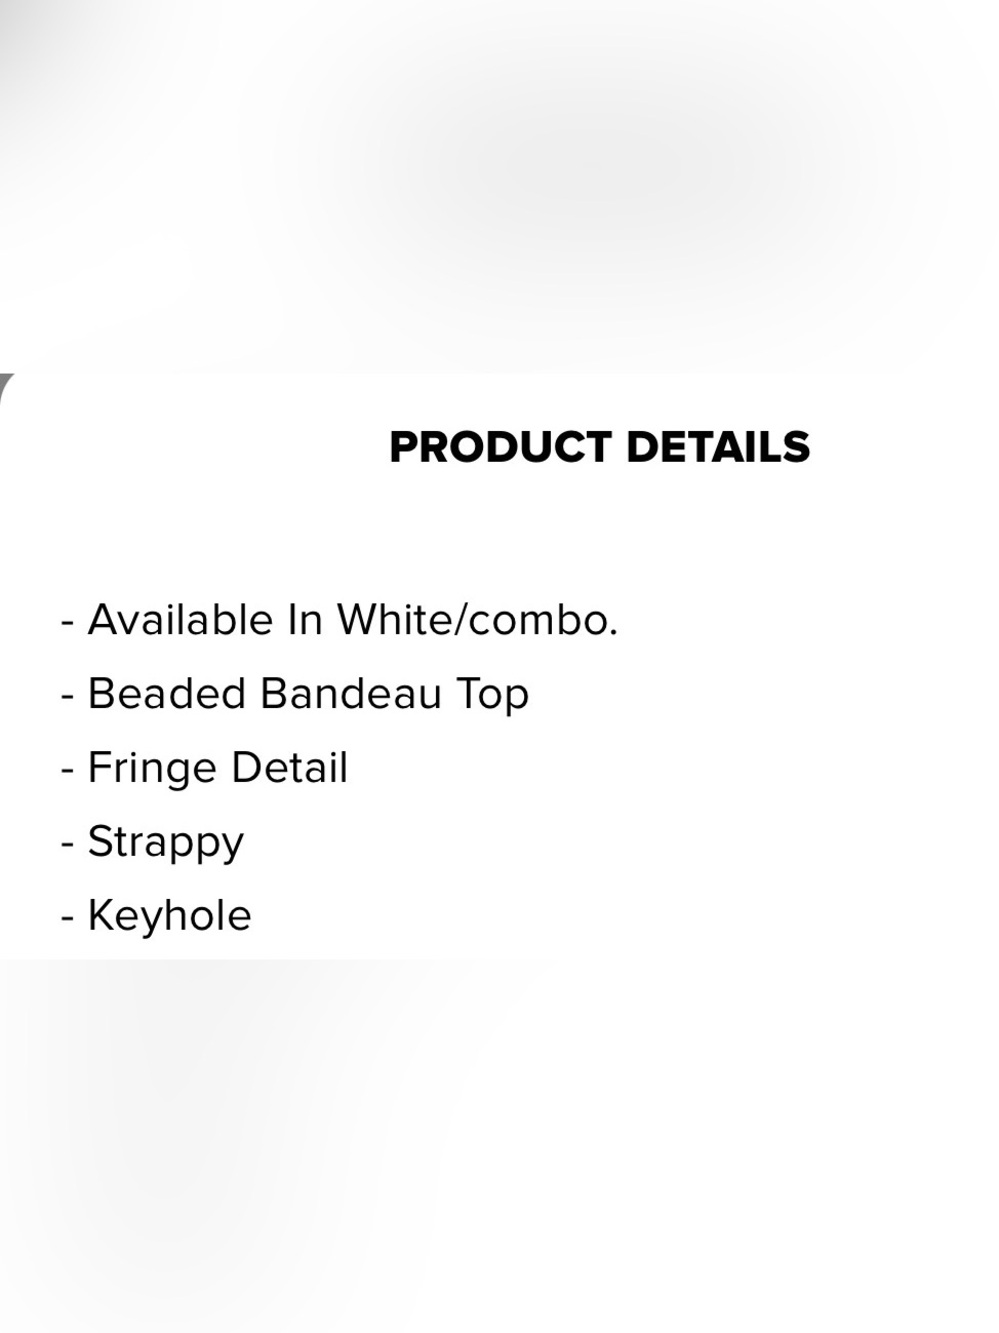Click the dash bullet before 'Keyhole'
This screenshot has height=1333, width=999.
[x=68, y=918]
